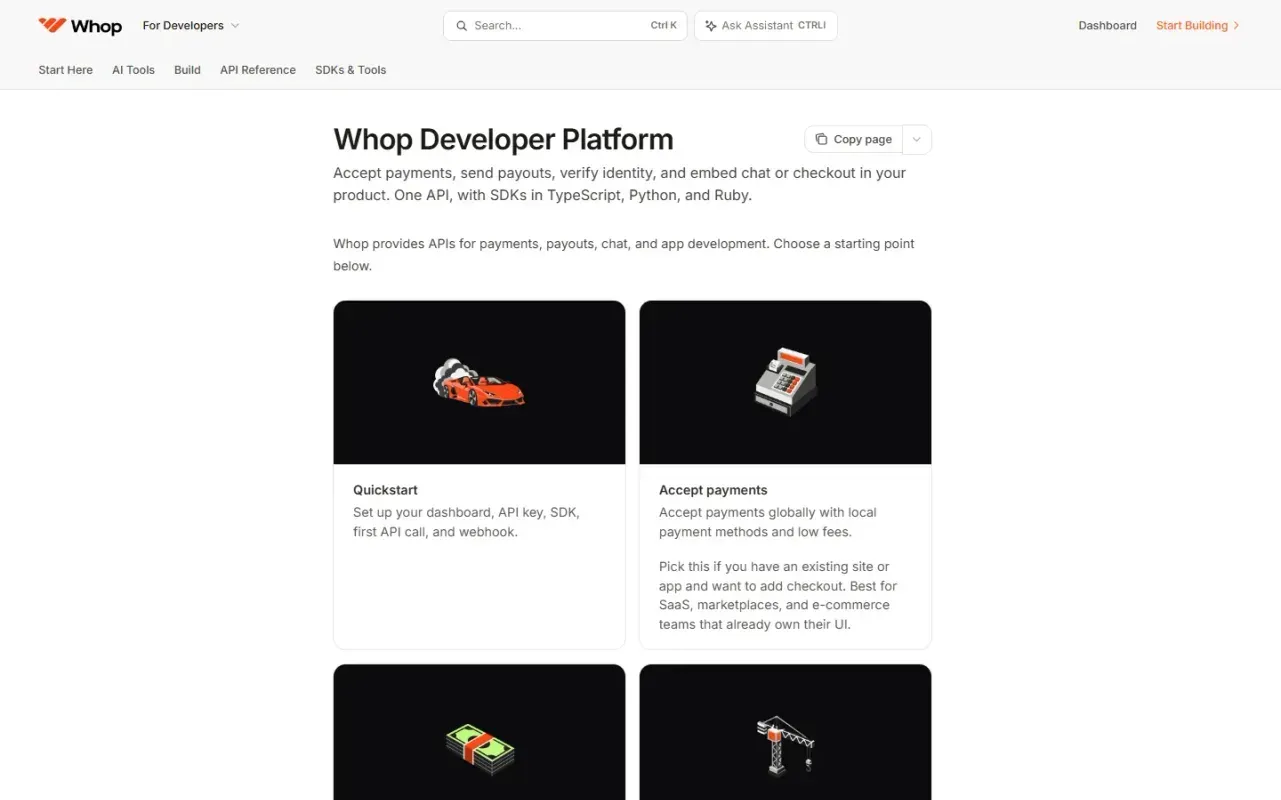Click the Search input field
Viewport: 1281px width, 800px height.
point(565,26)
